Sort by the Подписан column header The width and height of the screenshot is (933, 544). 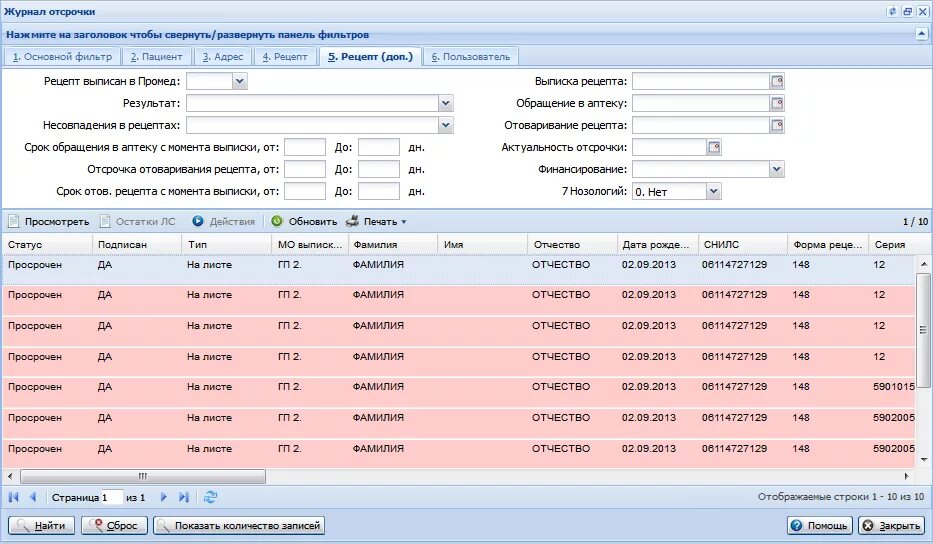[x=137, y=244]
